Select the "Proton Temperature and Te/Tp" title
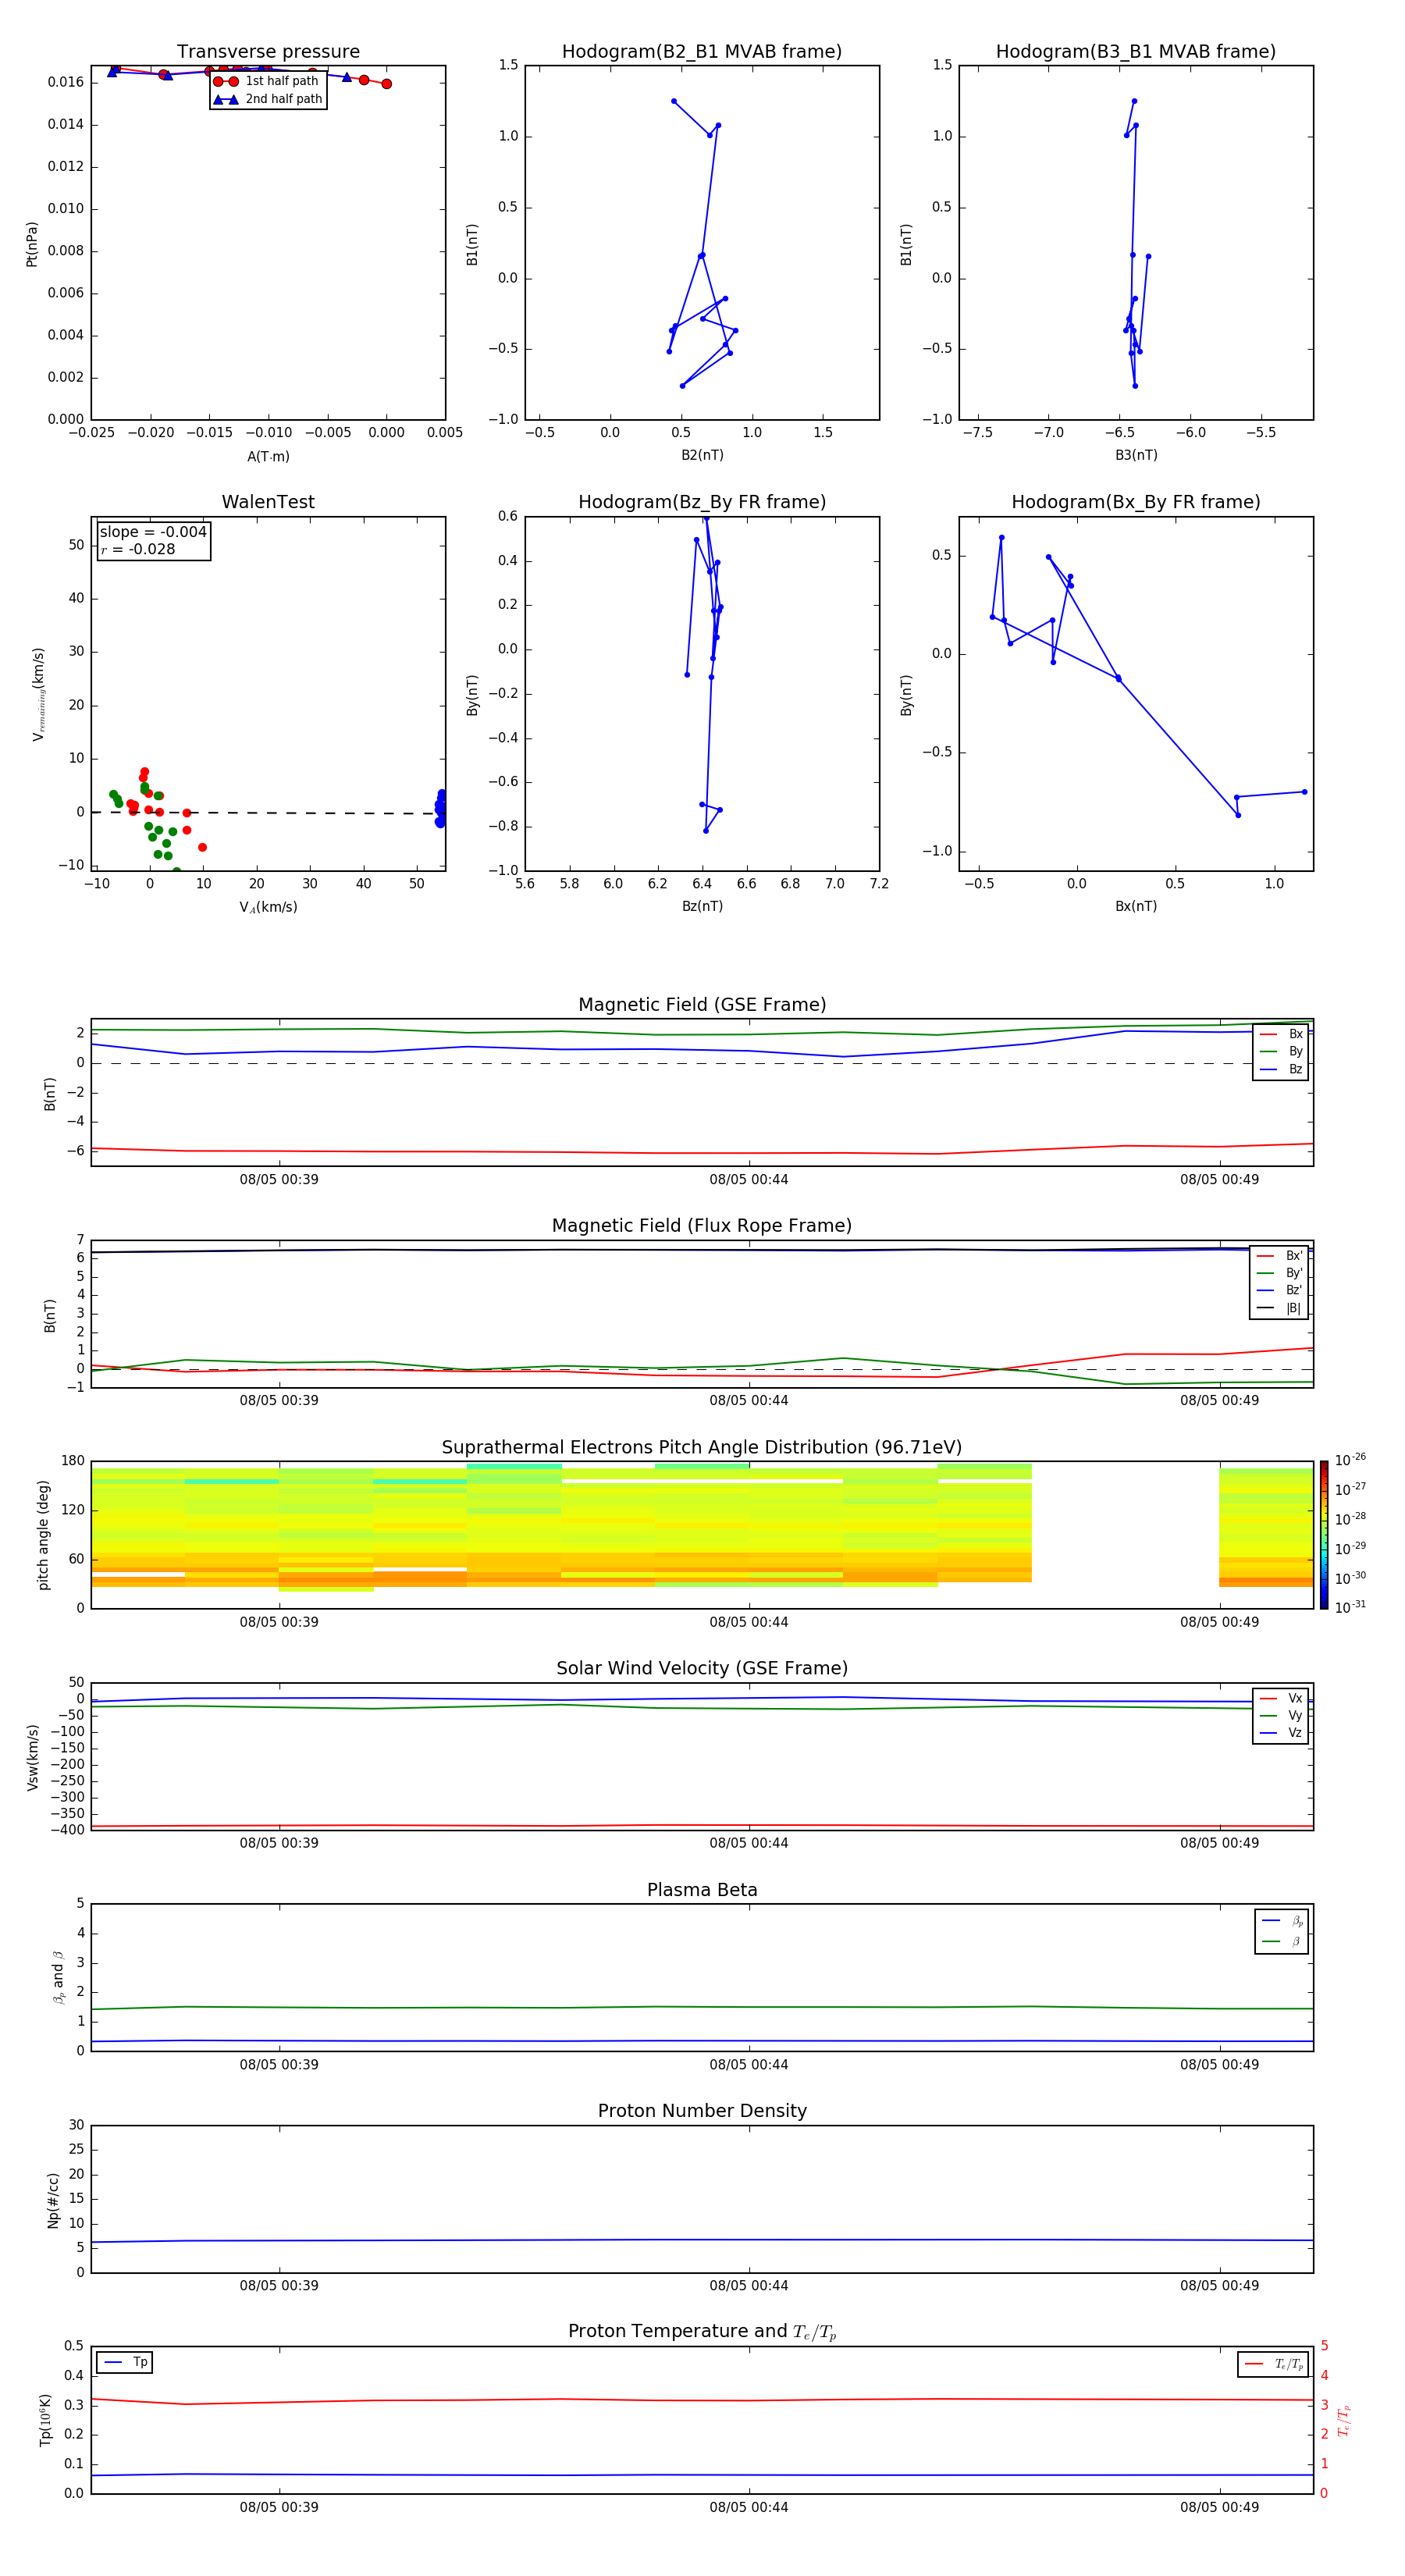Screen dimensions: 1405x2576 coord(702,2332)
